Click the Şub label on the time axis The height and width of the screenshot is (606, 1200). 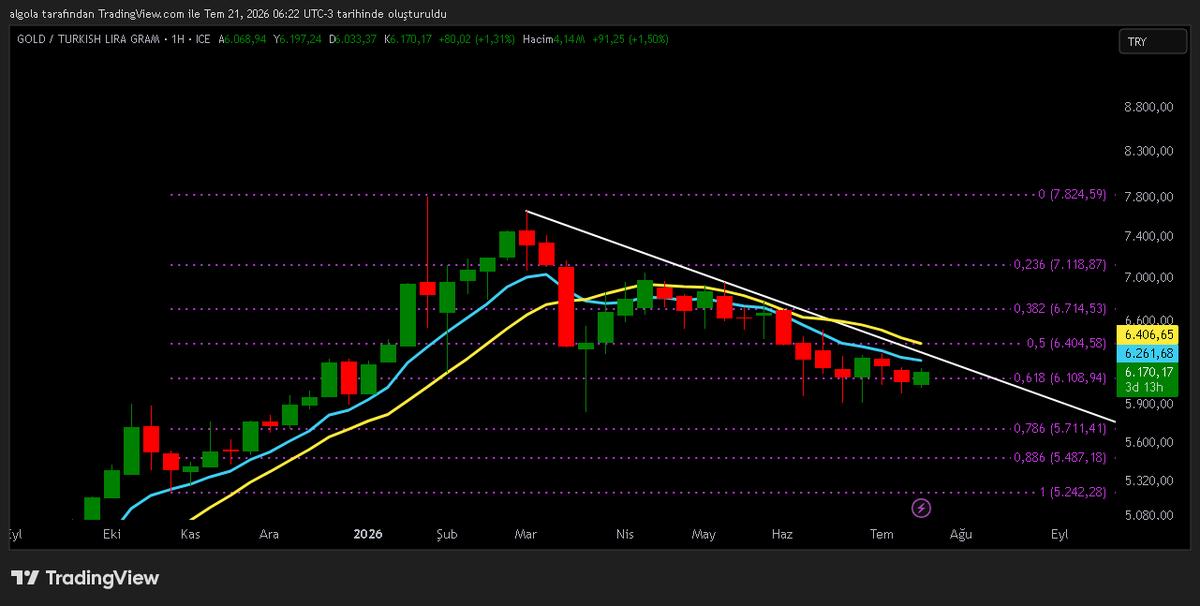(x=447, y=535)
